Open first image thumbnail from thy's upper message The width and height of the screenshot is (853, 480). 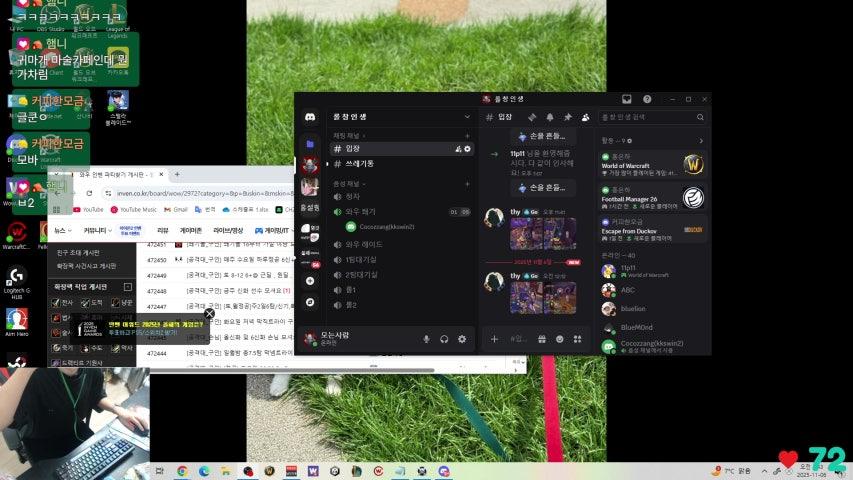[x=526, y=233]
